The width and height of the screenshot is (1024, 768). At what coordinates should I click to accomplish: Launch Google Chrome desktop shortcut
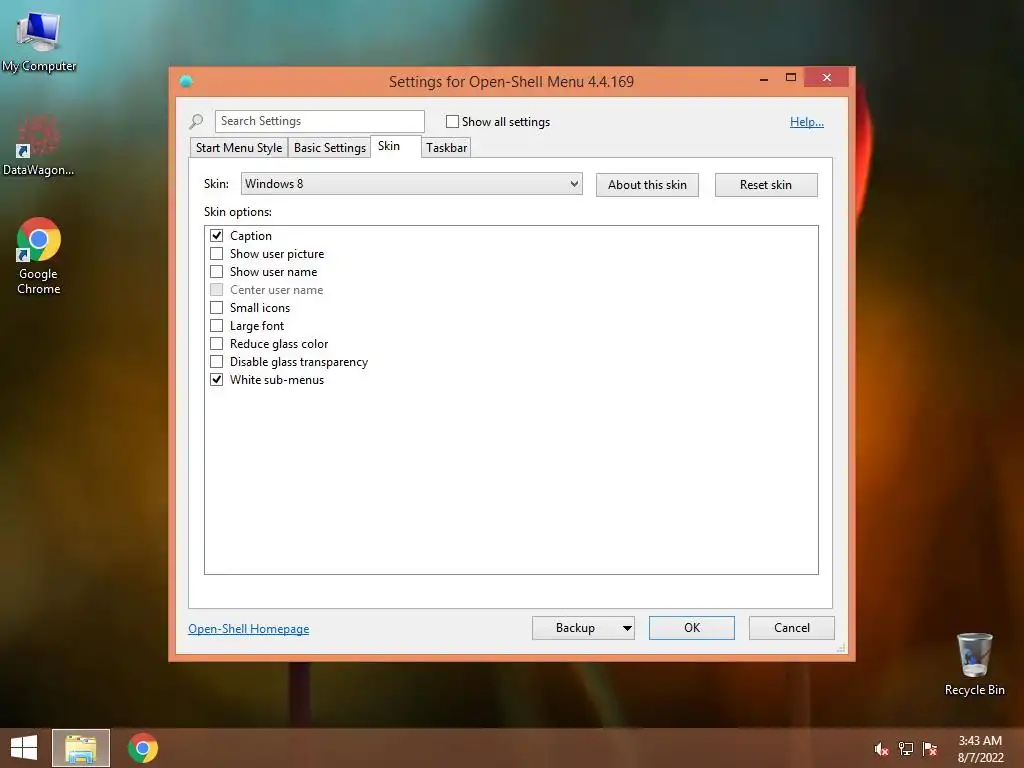tap(39, 256)
